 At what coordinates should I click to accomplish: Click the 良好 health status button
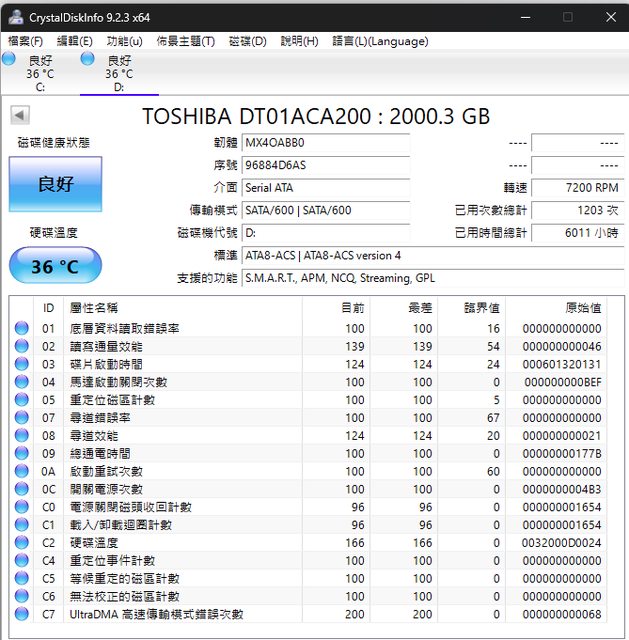click(x=56, y=184)
